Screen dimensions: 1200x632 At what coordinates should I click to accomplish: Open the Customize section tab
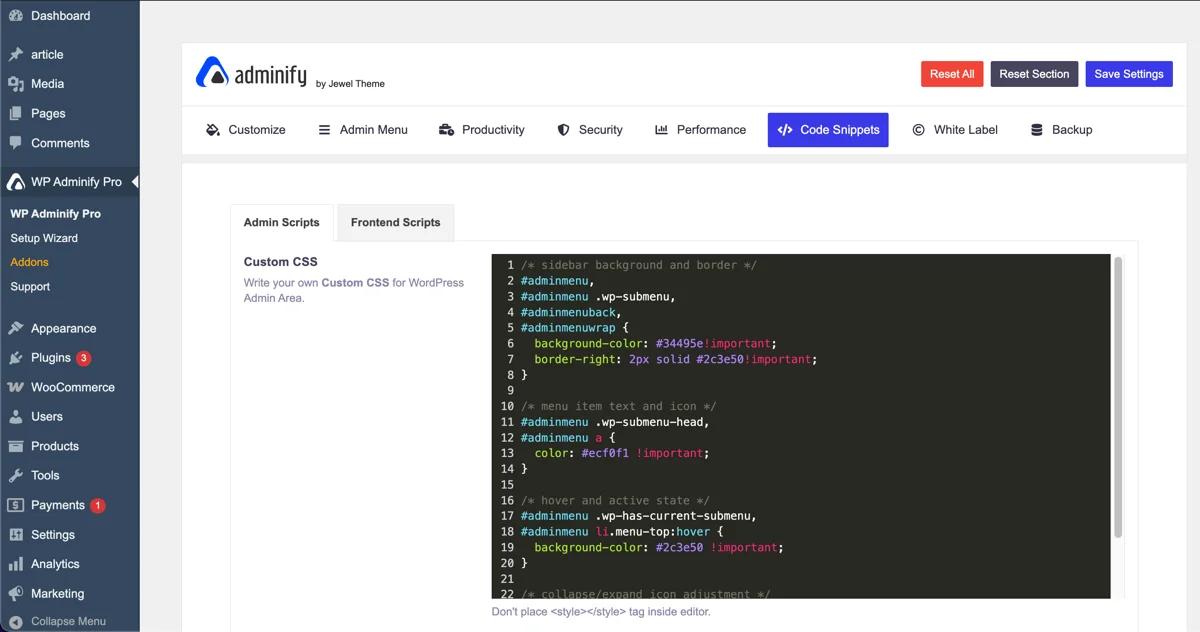point(245,130)
